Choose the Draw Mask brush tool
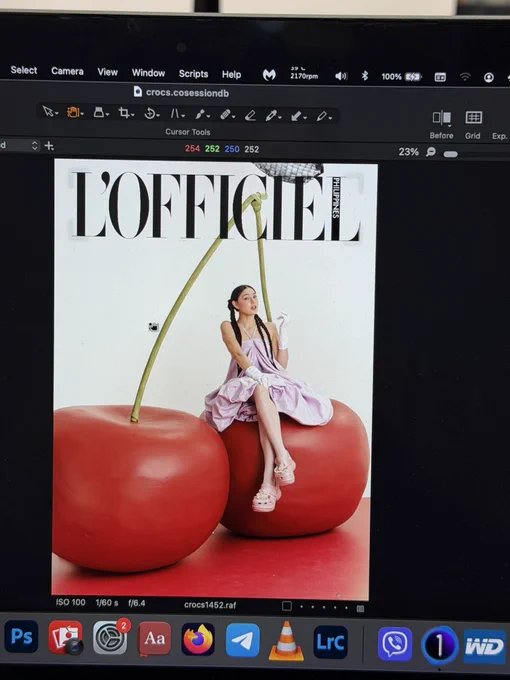This screenshot has height=680, width=510. (200, 114)
